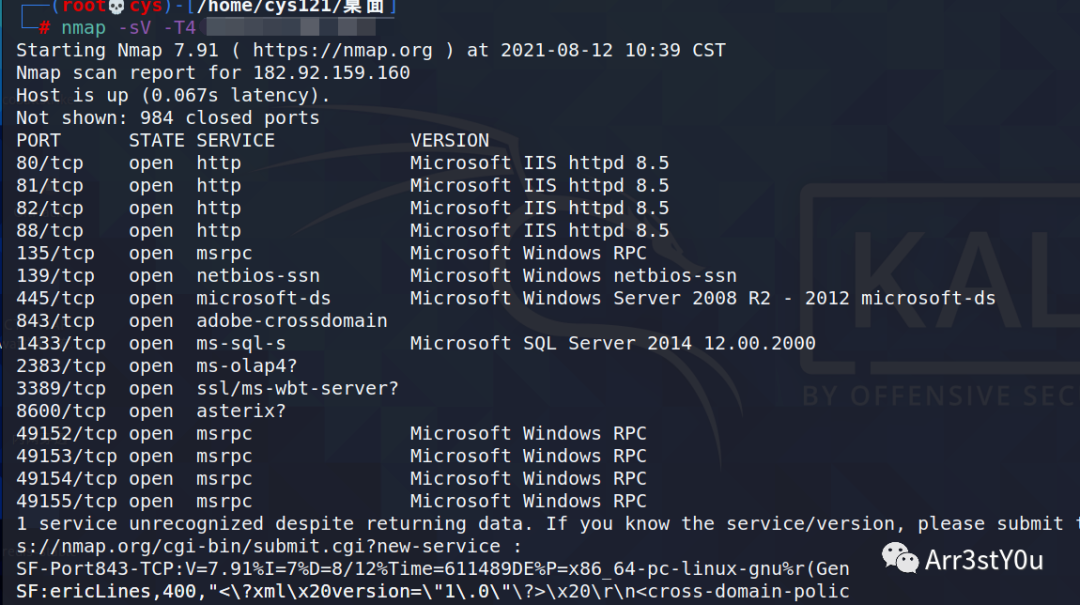Click the VERSION column header
Screen dimensions: 1080x605
click(x=450, y=141)
